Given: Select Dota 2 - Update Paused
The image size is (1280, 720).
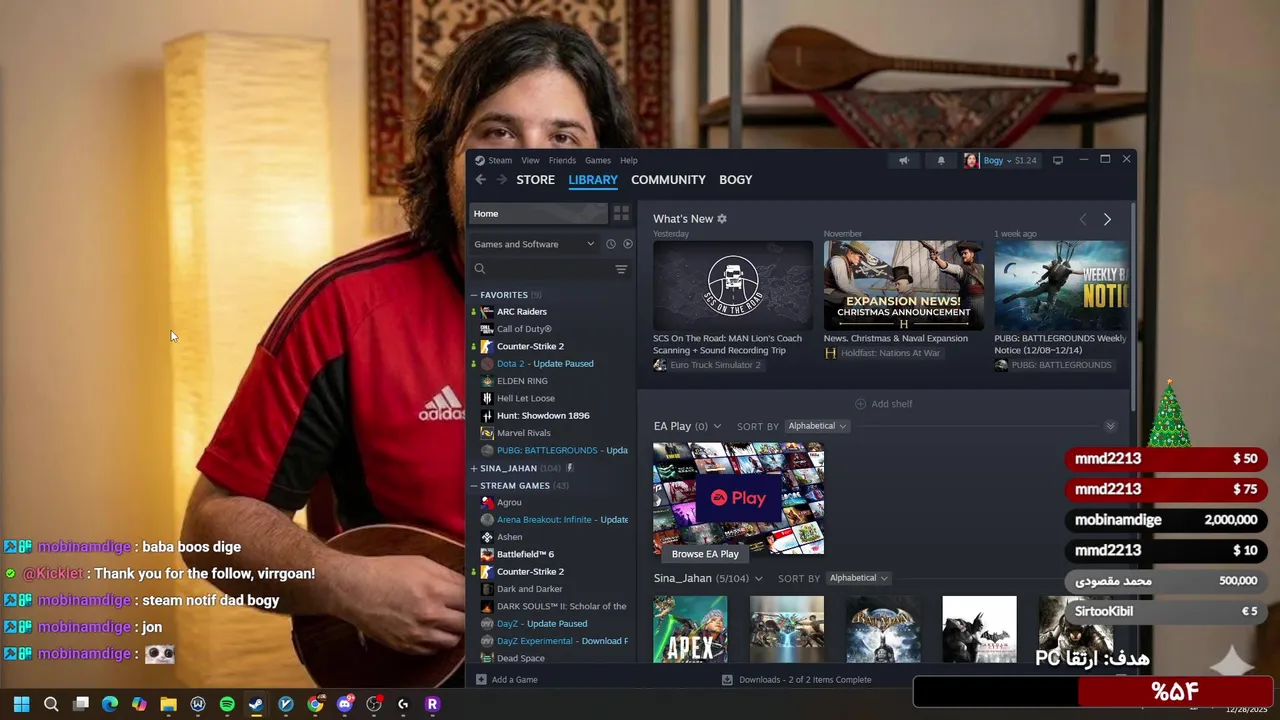Looking at the screenshot, I should [545, 364].
